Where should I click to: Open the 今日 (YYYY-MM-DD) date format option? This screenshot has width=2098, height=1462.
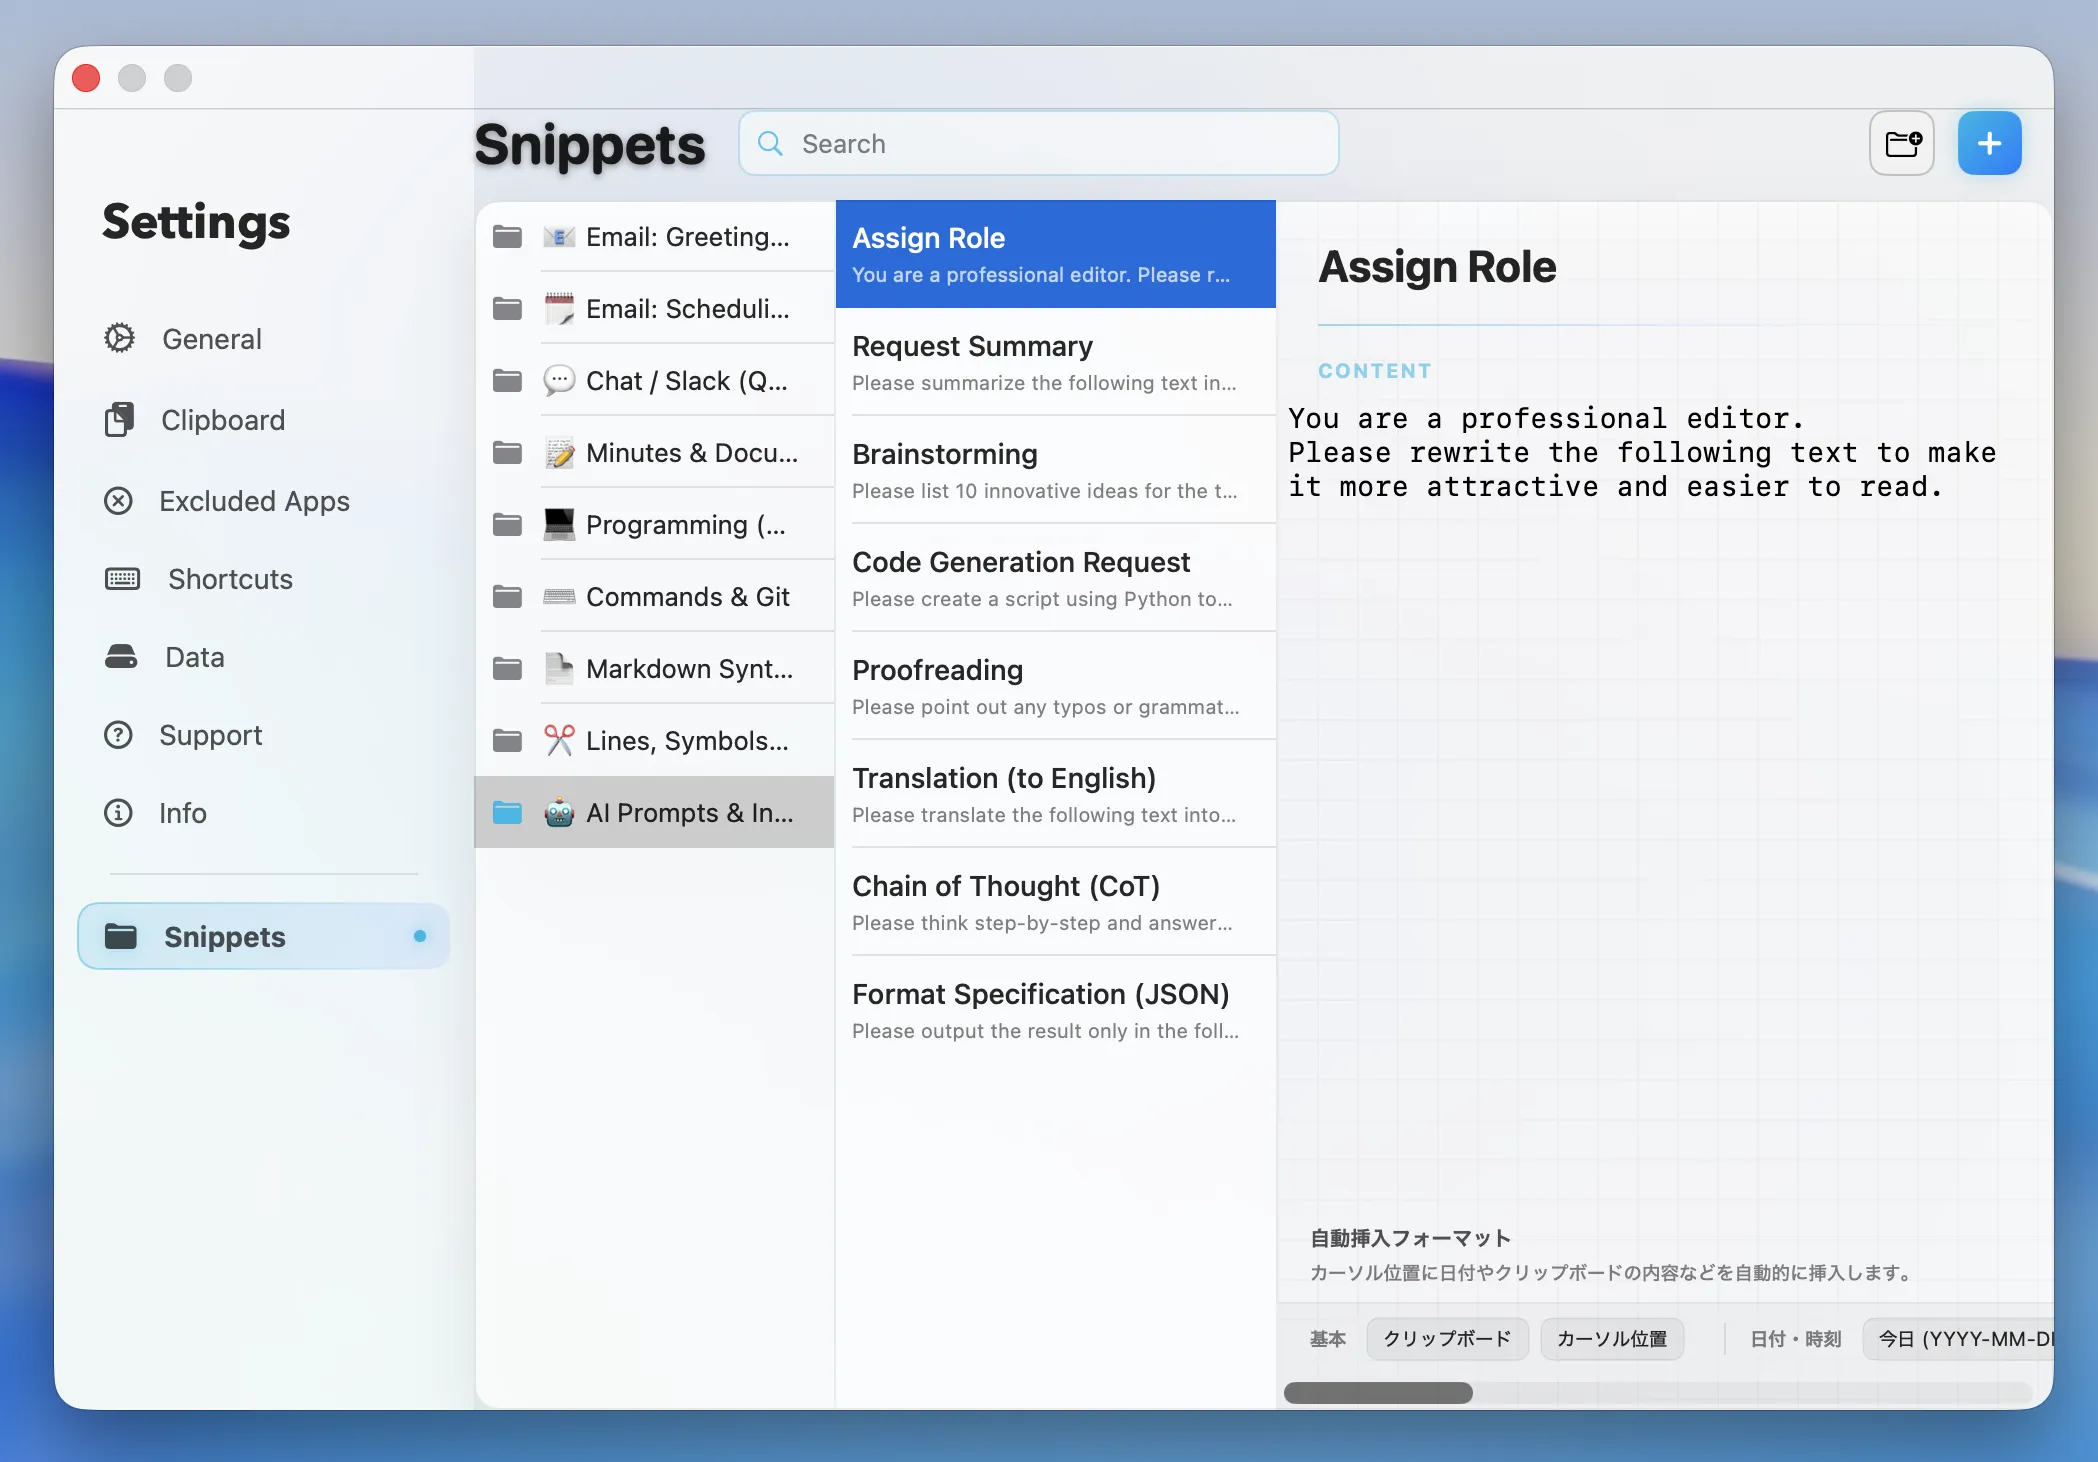[1958, 1338]
